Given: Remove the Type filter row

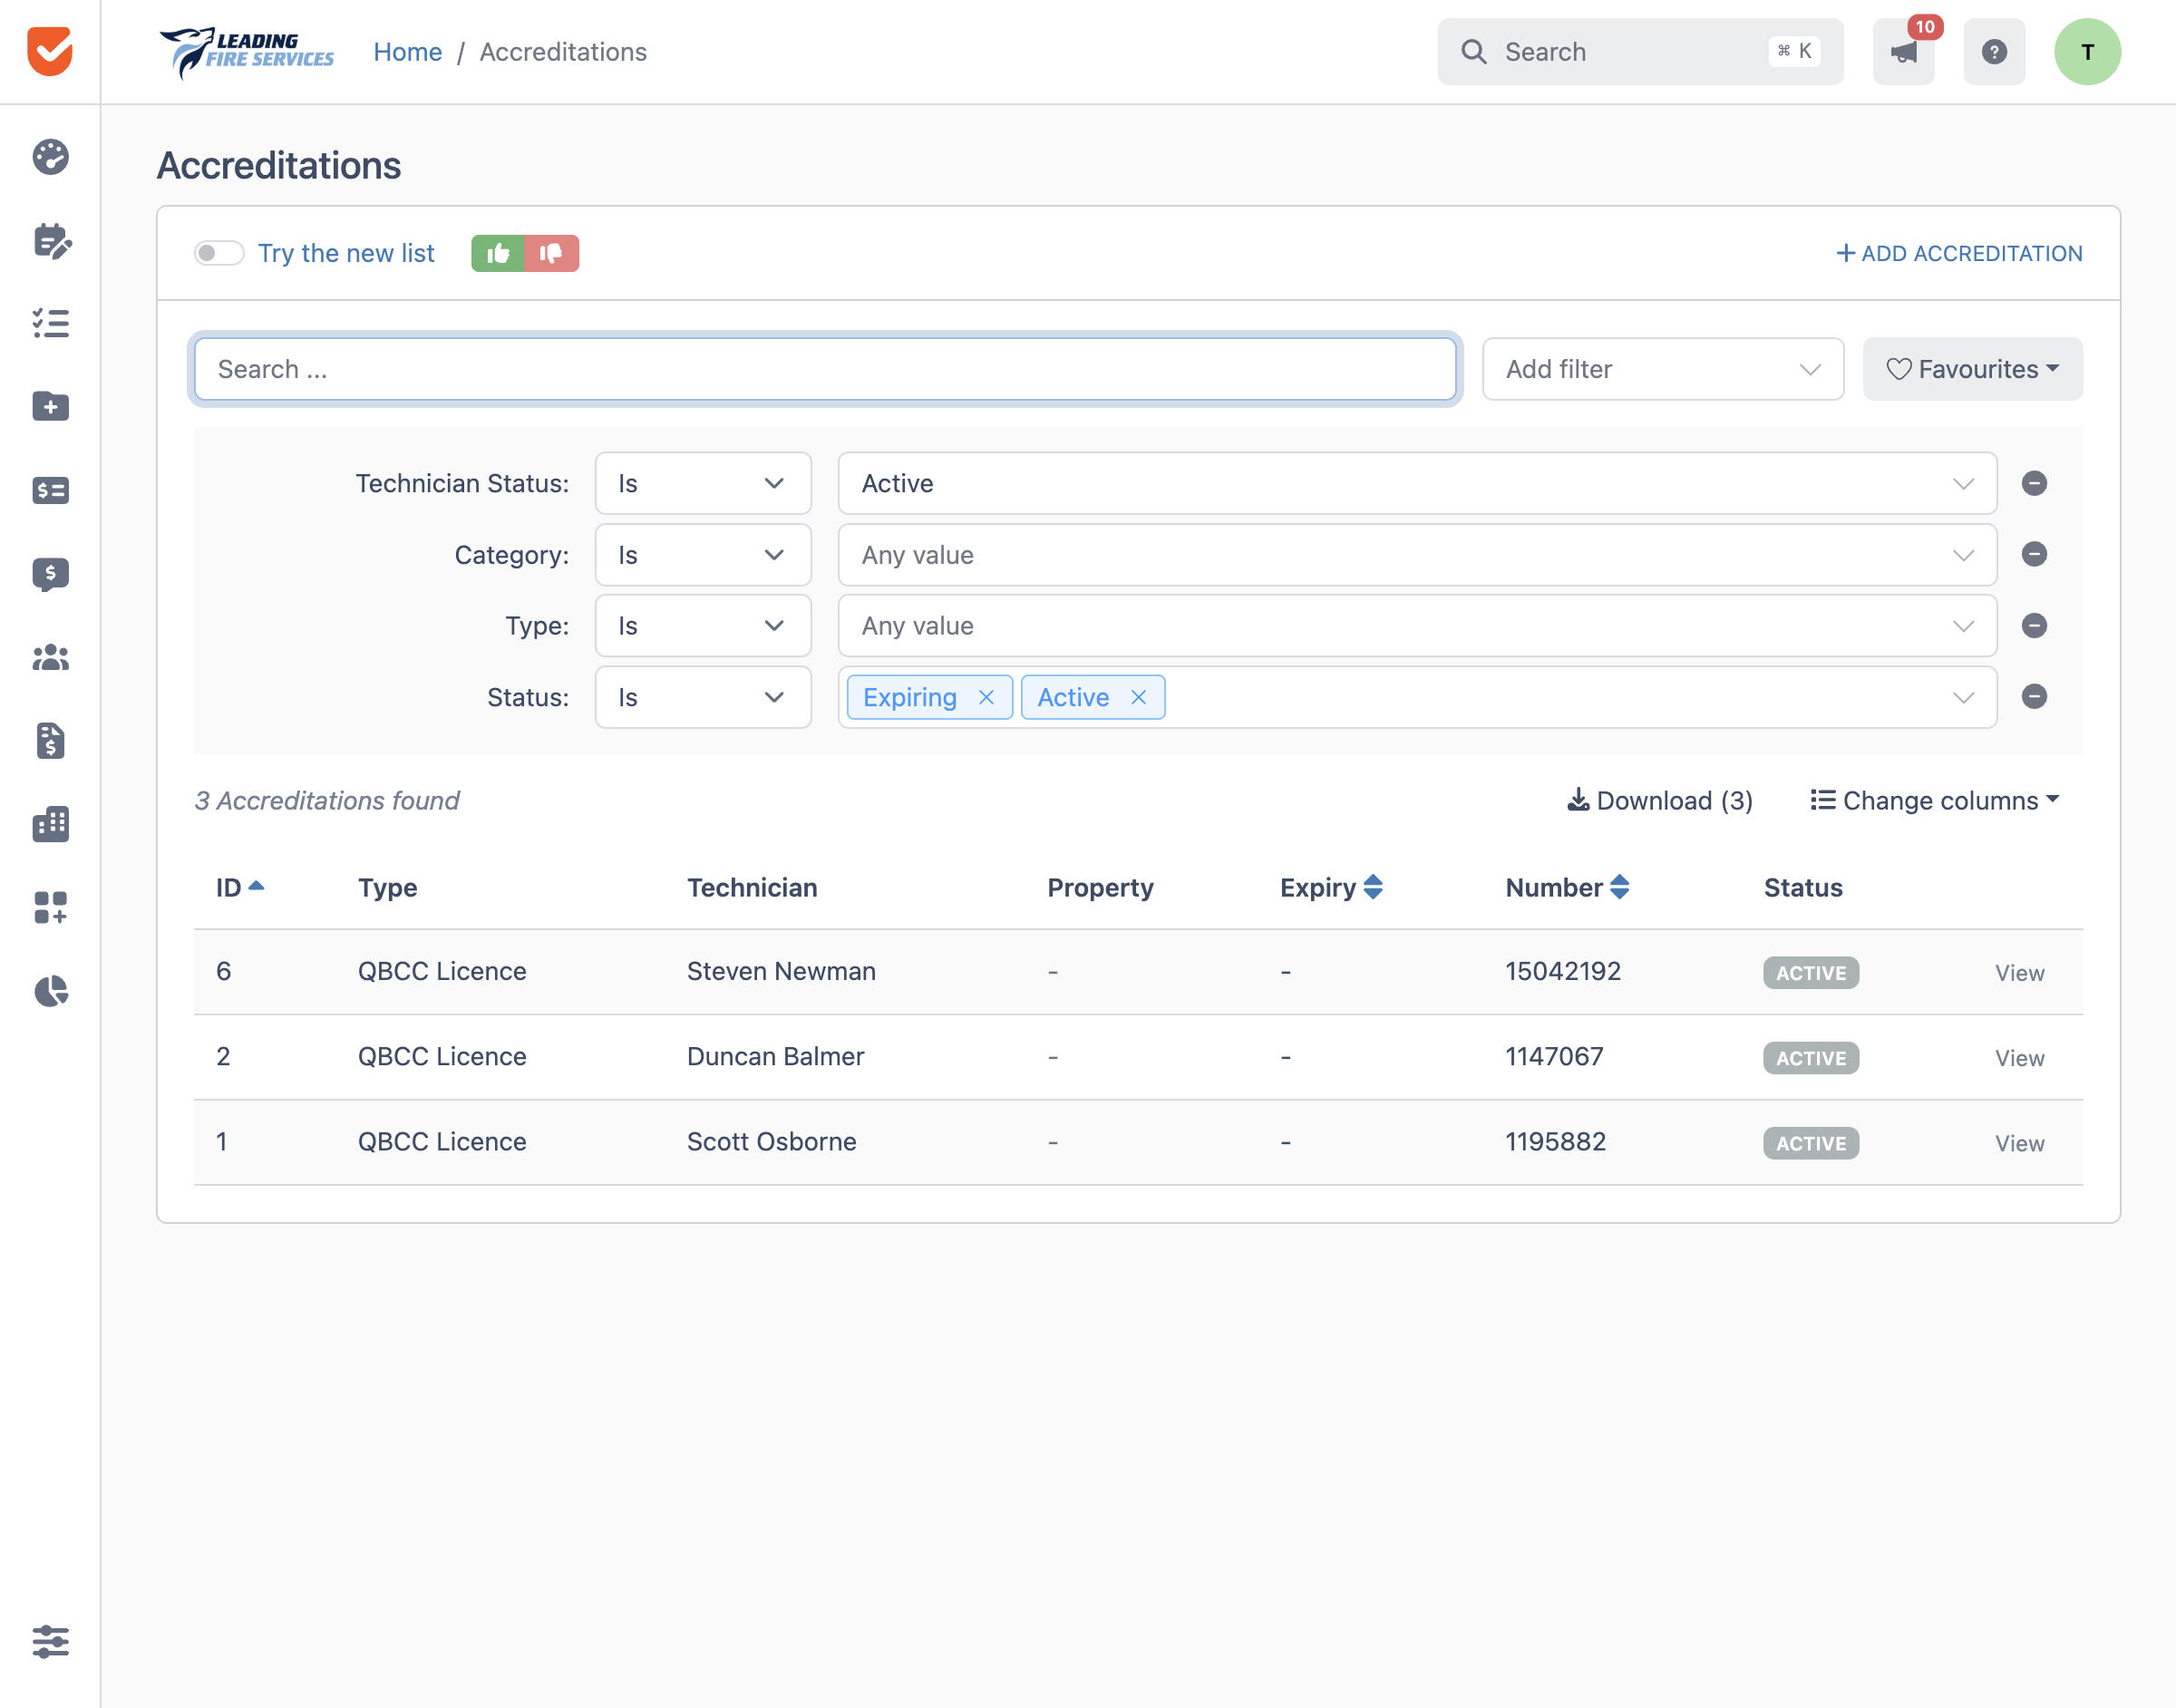Looking at the screenshot, I should (2034, 625).
